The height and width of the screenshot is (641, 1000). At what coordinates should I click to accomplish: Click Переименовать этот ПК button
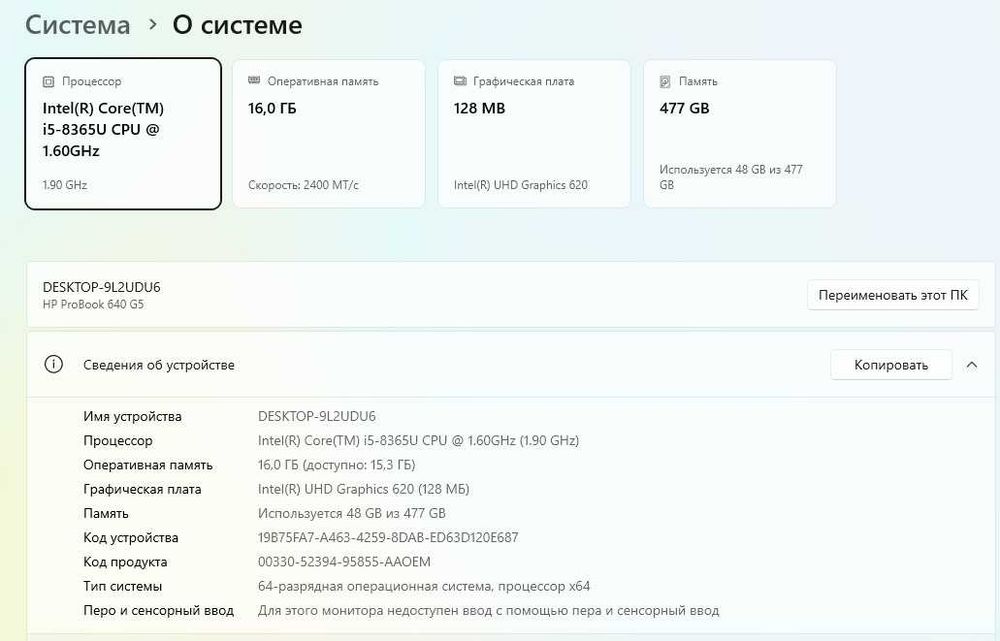click(893, 295)
